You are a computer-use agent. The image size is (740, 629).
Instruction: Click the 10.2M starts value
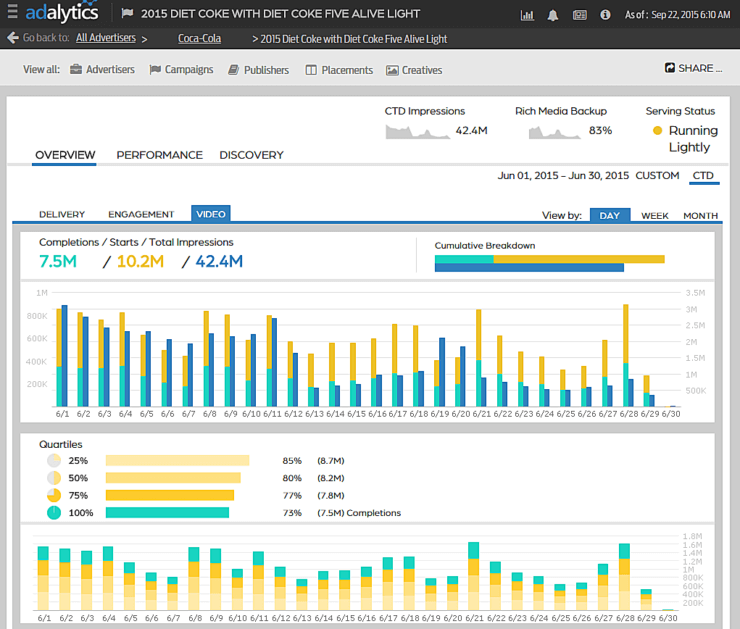point(140,261)
